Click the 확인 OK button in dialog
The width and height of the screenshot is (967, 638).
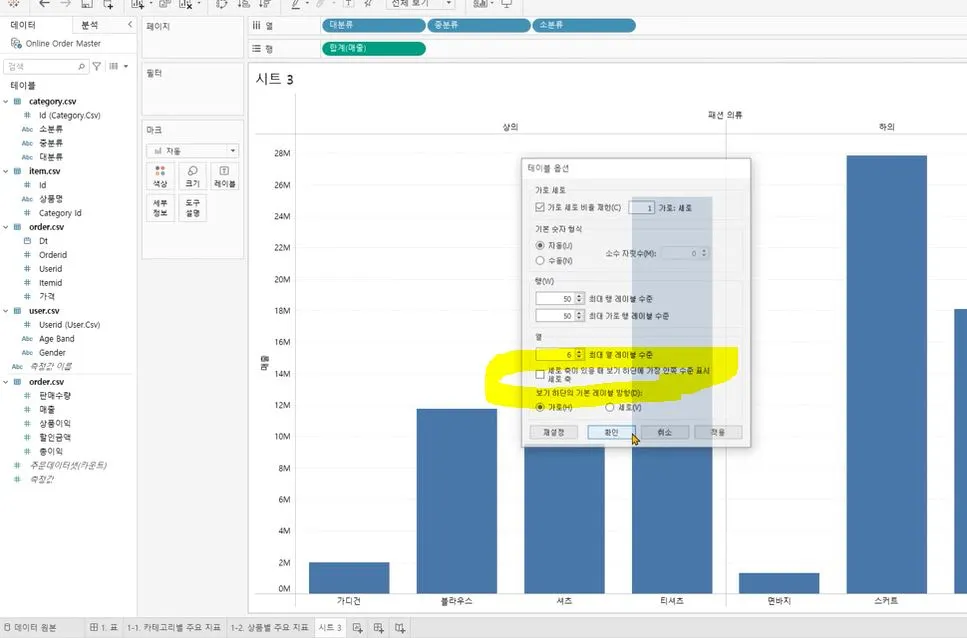pos(611,432)
